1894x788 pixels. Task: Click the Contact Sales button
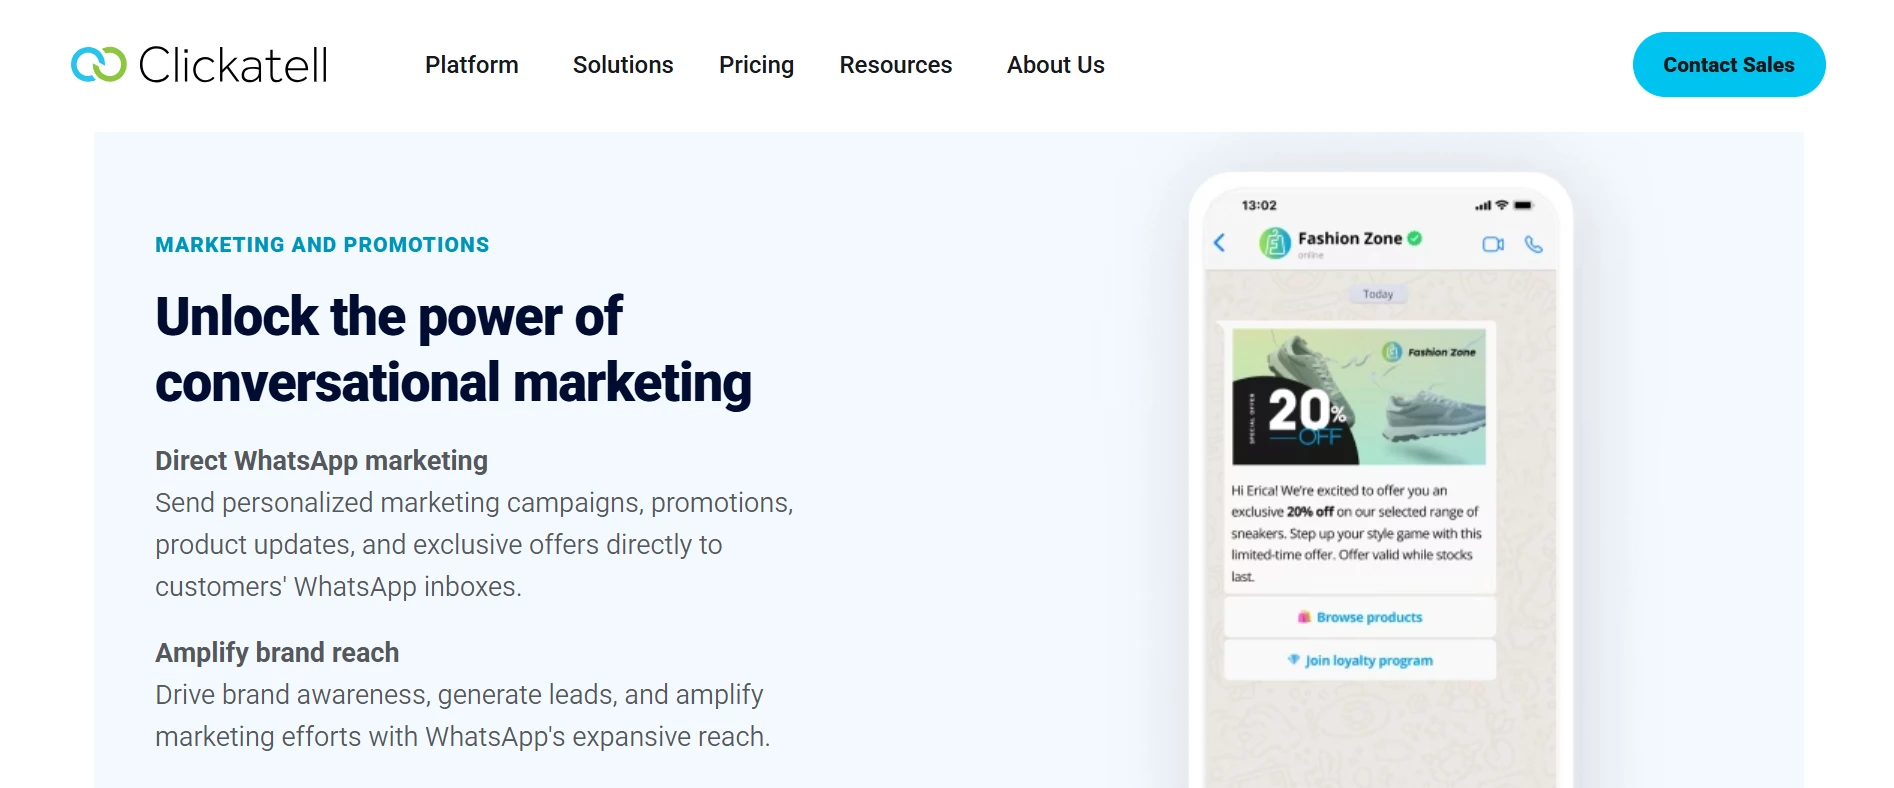[1728, 64]
